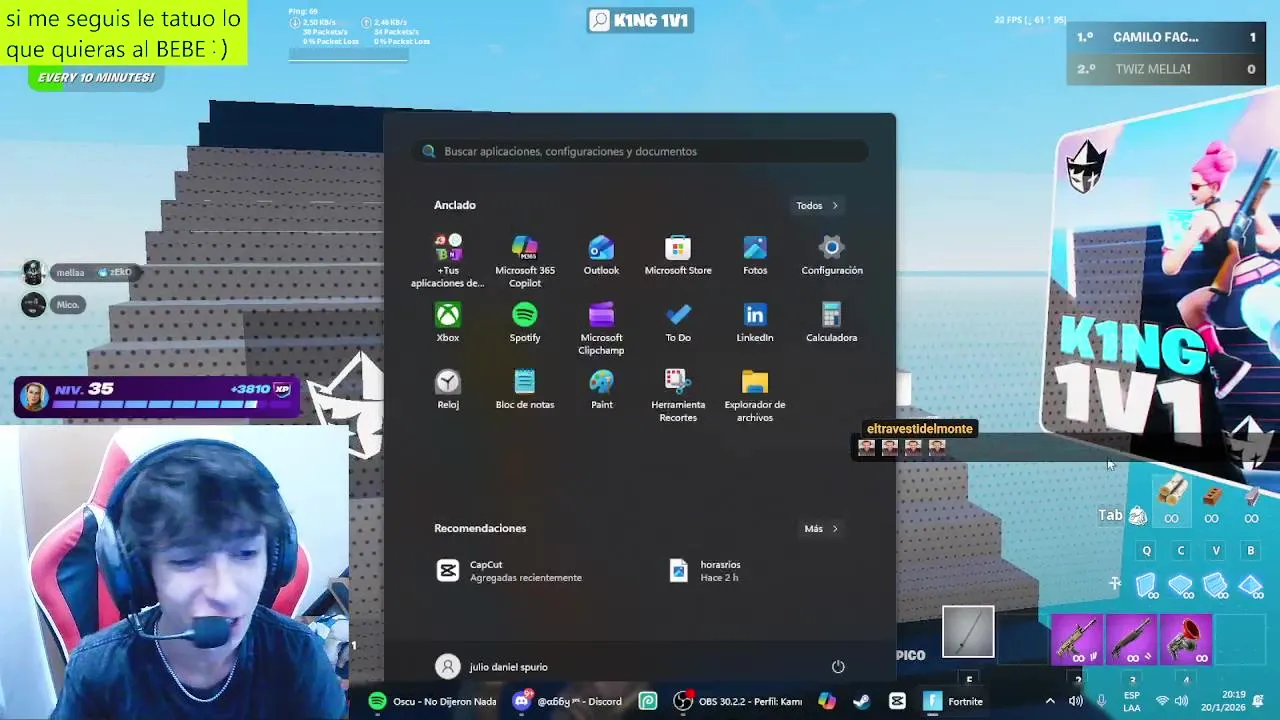Open Explorador de archivos

[x=755, y=396]
